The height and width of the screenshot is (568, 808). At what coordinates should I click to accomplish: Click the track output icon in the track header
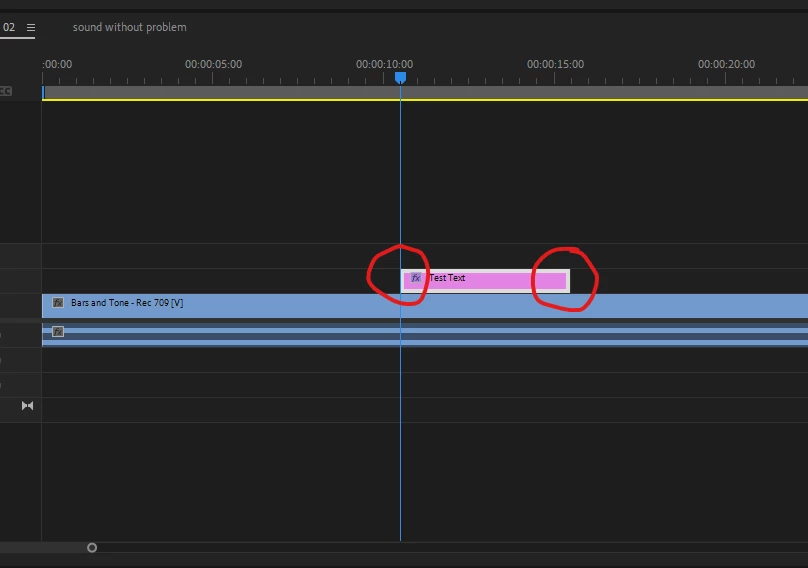click(27, 406)
